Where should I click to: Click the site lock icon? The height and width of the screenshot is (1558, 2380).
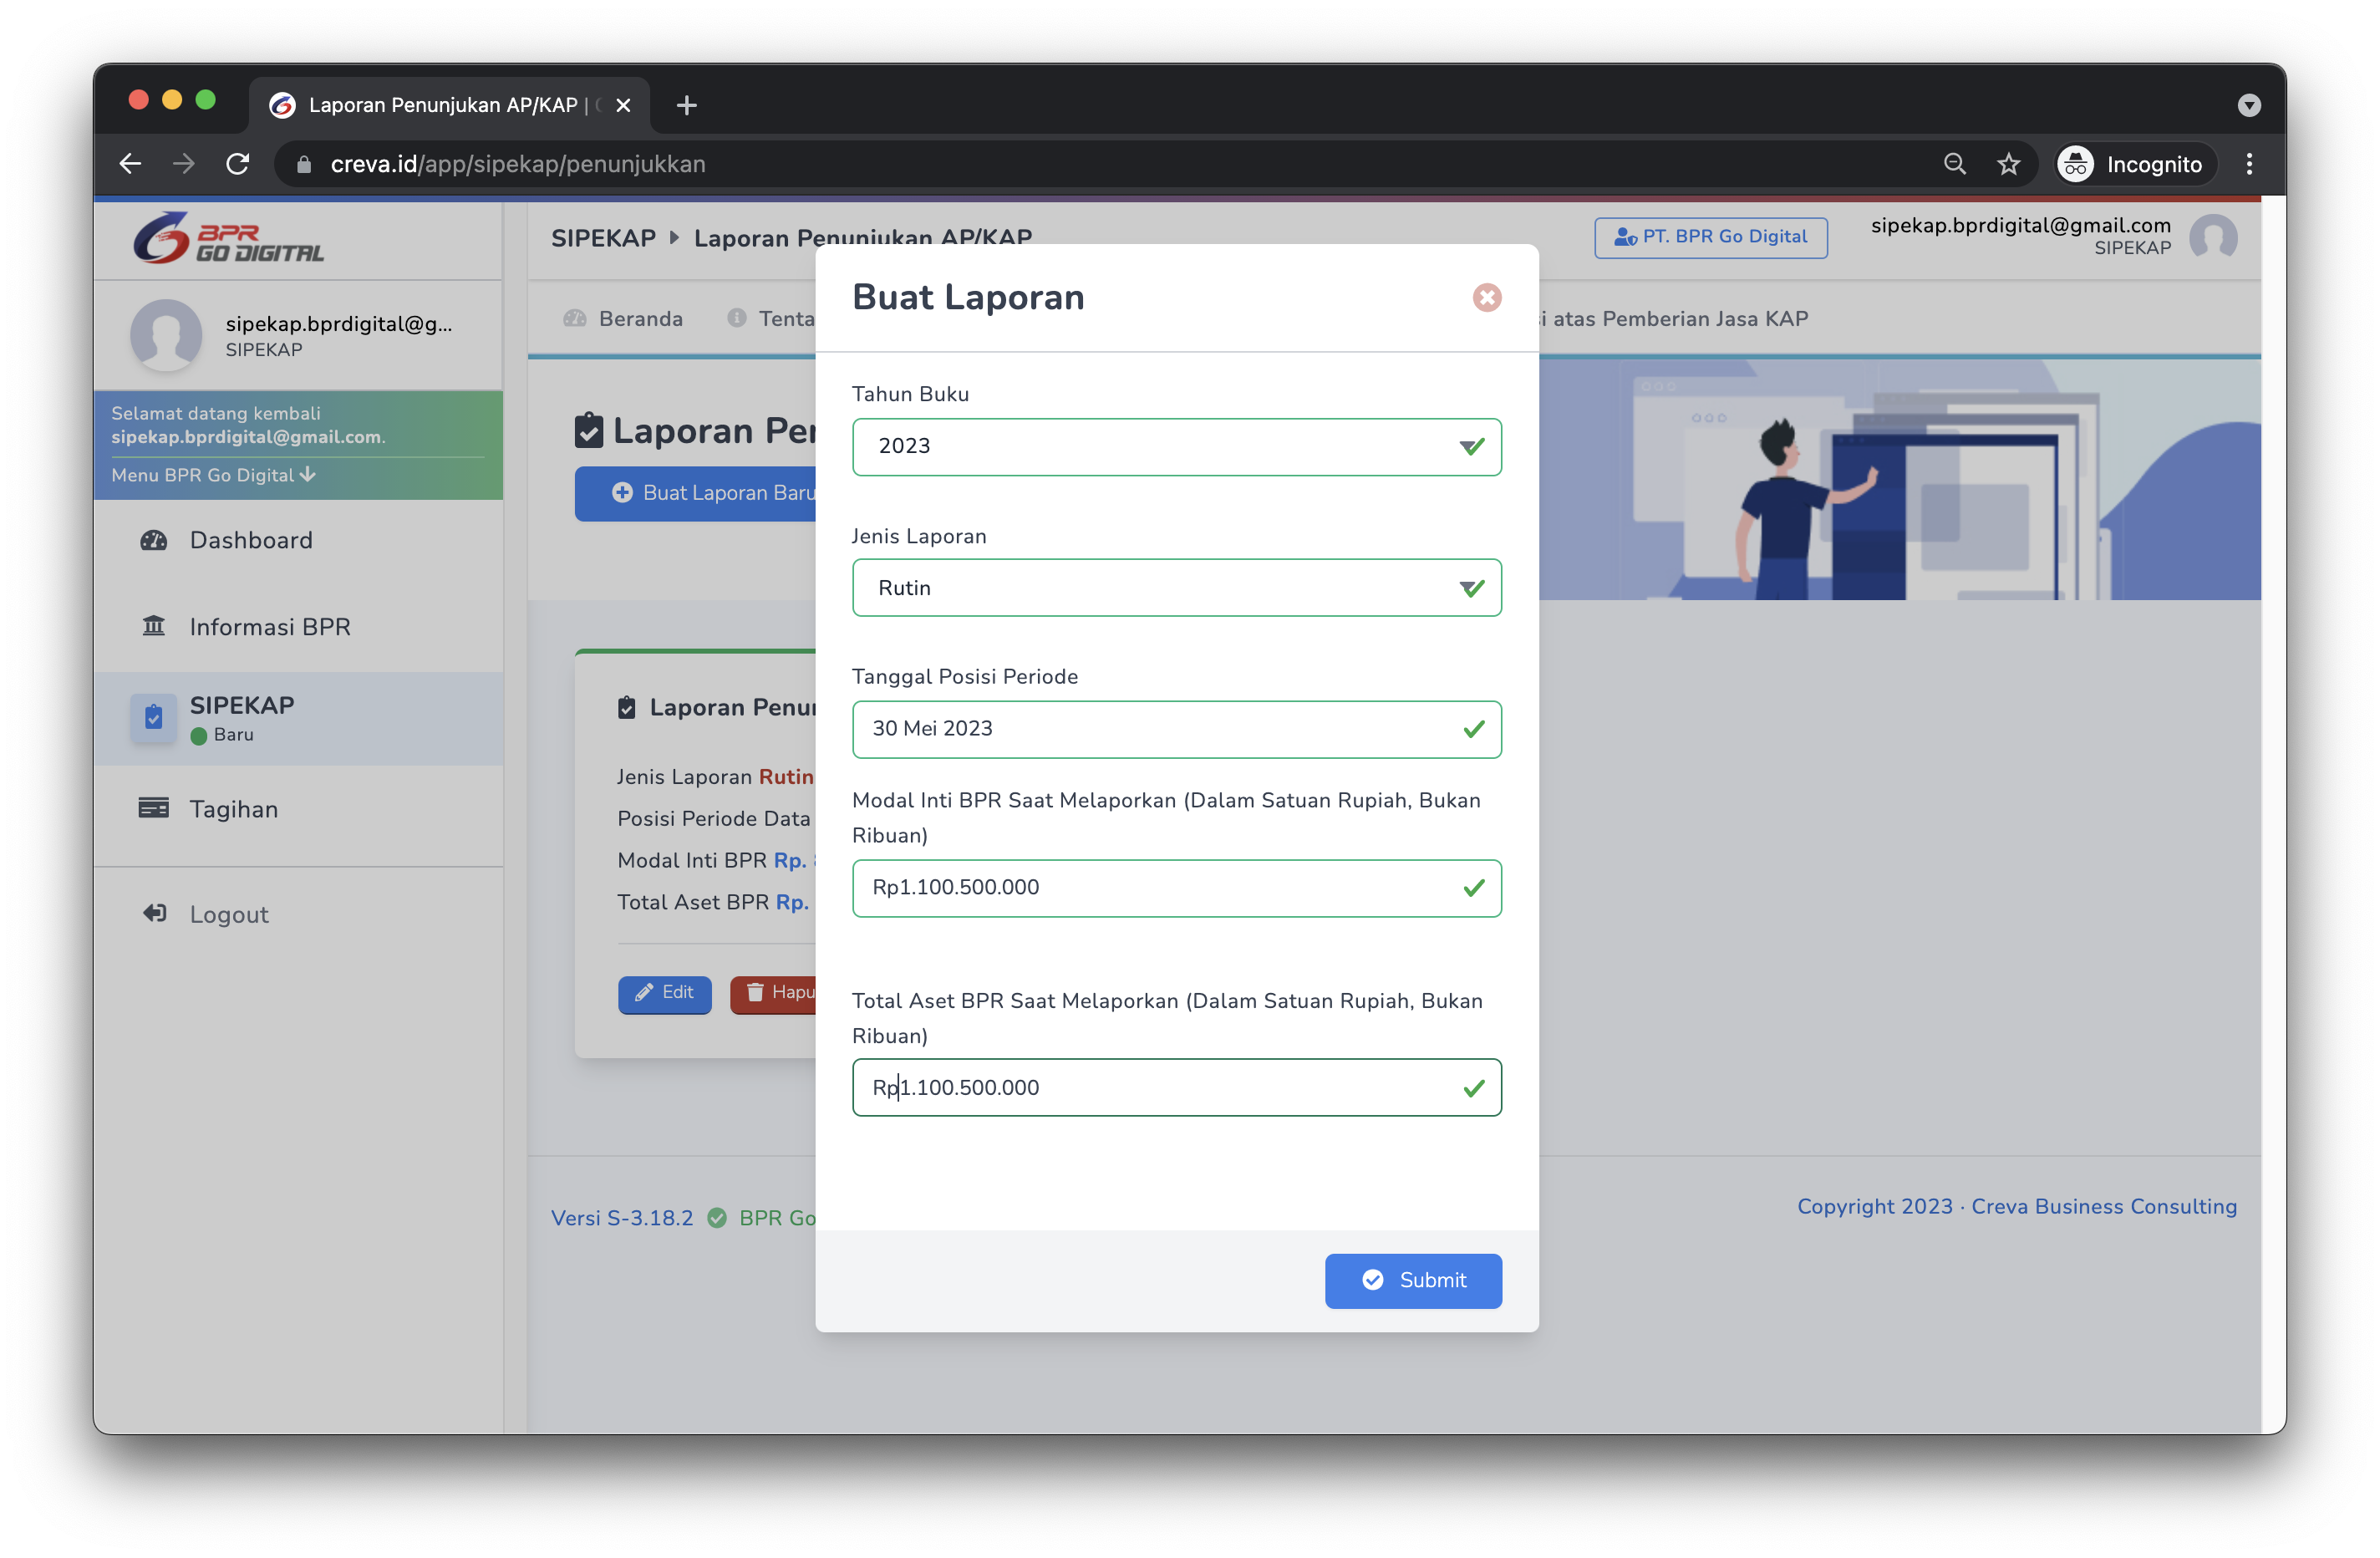click(x=303, y=164)
